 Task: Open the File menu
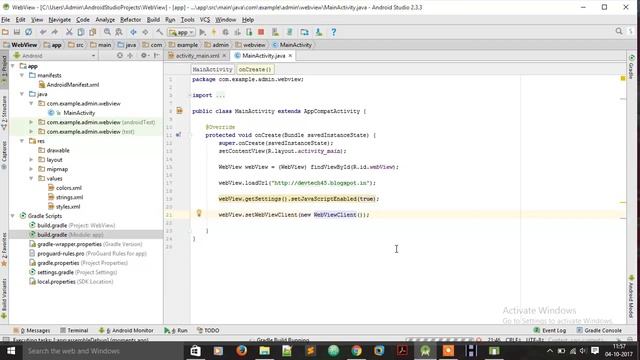[x=6, y=20]
